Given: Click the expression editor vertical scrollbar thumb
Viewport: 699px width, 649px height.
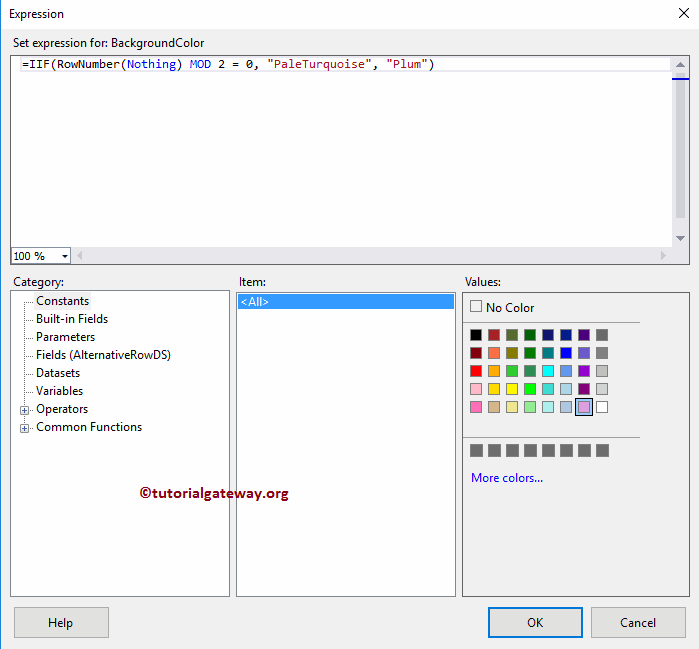Looking at the screenshot, I should tap(680, 148).
